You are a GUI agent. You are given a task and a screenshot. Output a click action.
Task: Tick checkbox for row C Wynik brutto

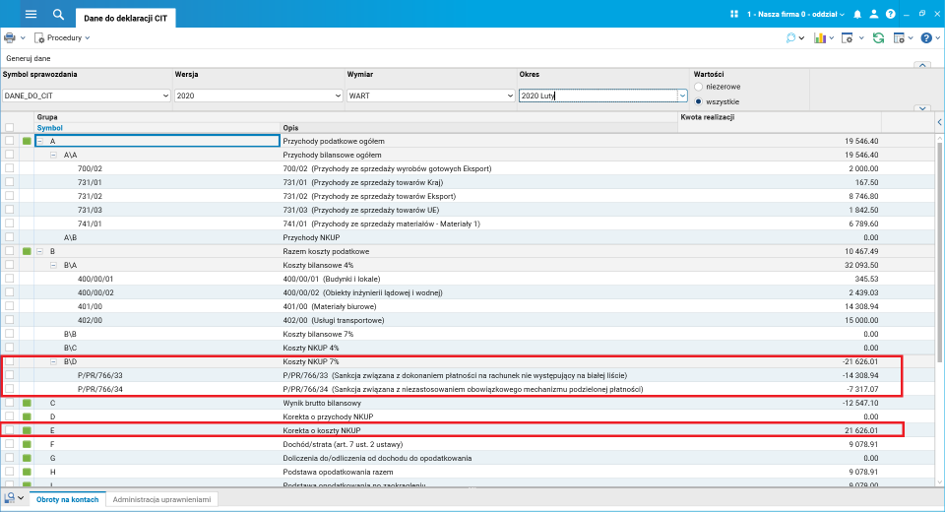pos(9,403)
